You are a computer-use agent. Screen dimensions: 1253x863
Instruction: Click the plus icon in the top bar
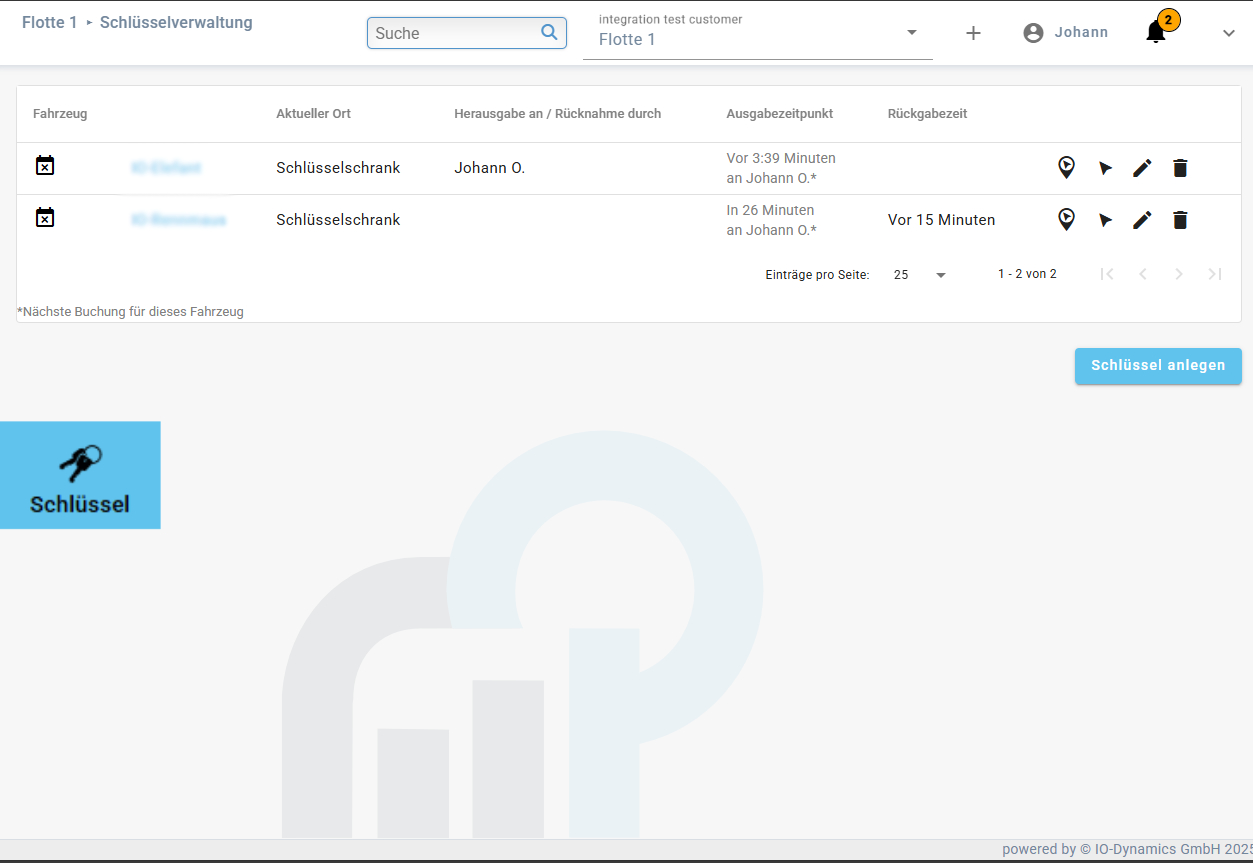tap(973, 33)
